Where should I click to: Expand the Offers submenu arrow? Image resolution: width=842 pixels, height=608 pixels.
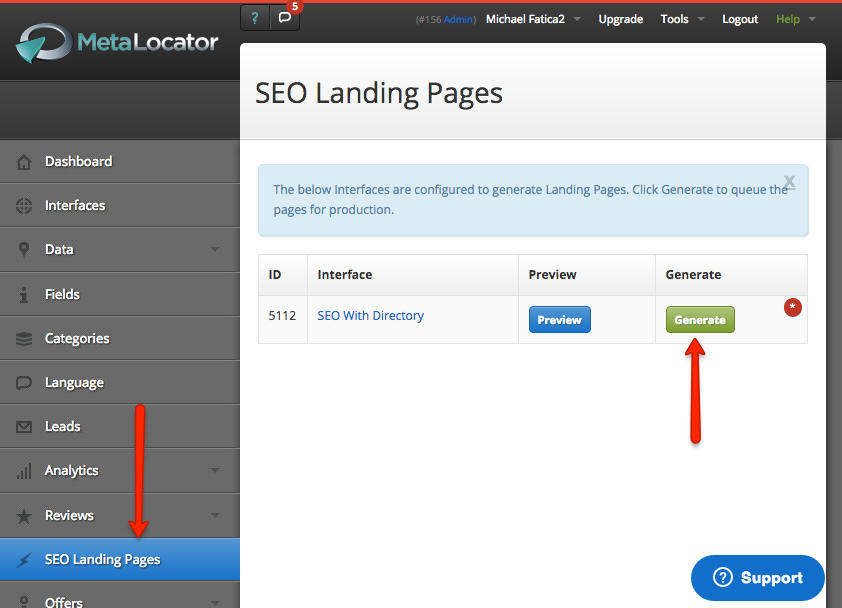coord(215,603)
